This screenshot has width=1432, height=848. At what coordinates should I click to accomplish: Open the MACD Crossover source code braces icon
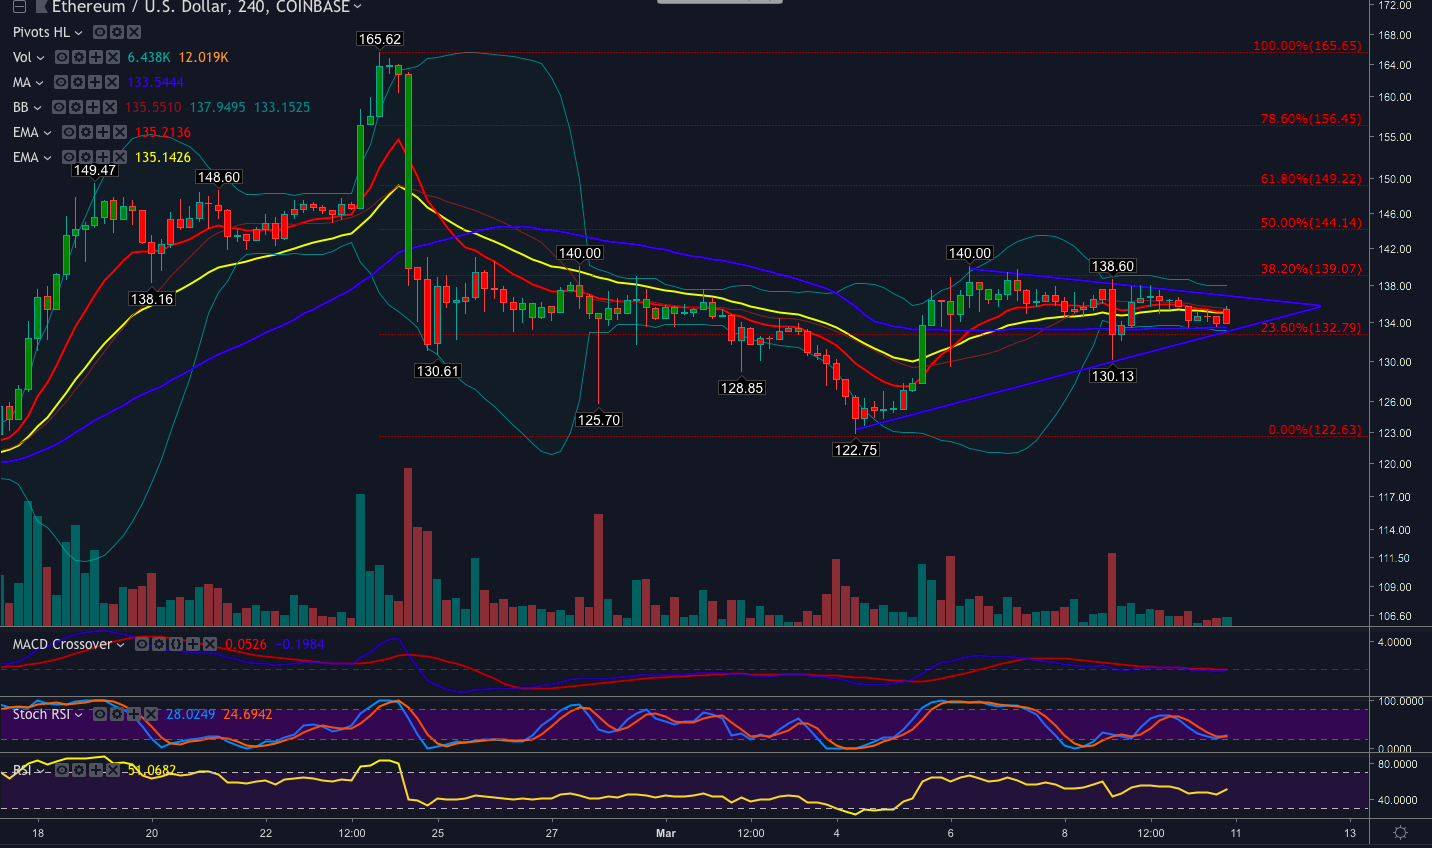(176, 644)
